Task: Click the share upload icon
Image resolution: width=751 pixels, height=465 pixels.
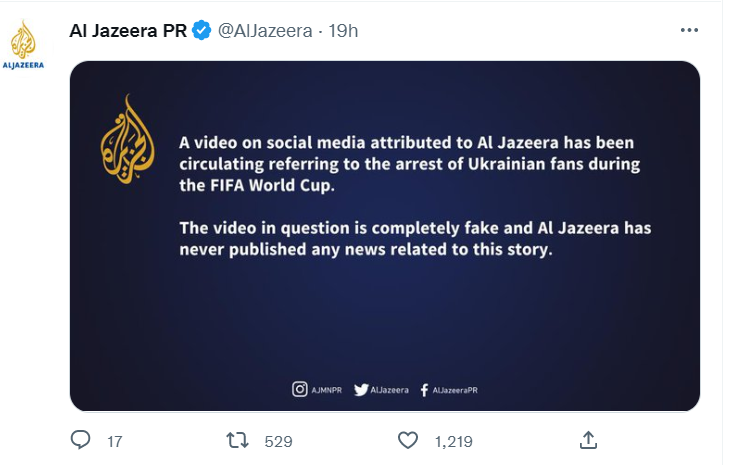Action: pyautogui.click(x=588, y=440)
